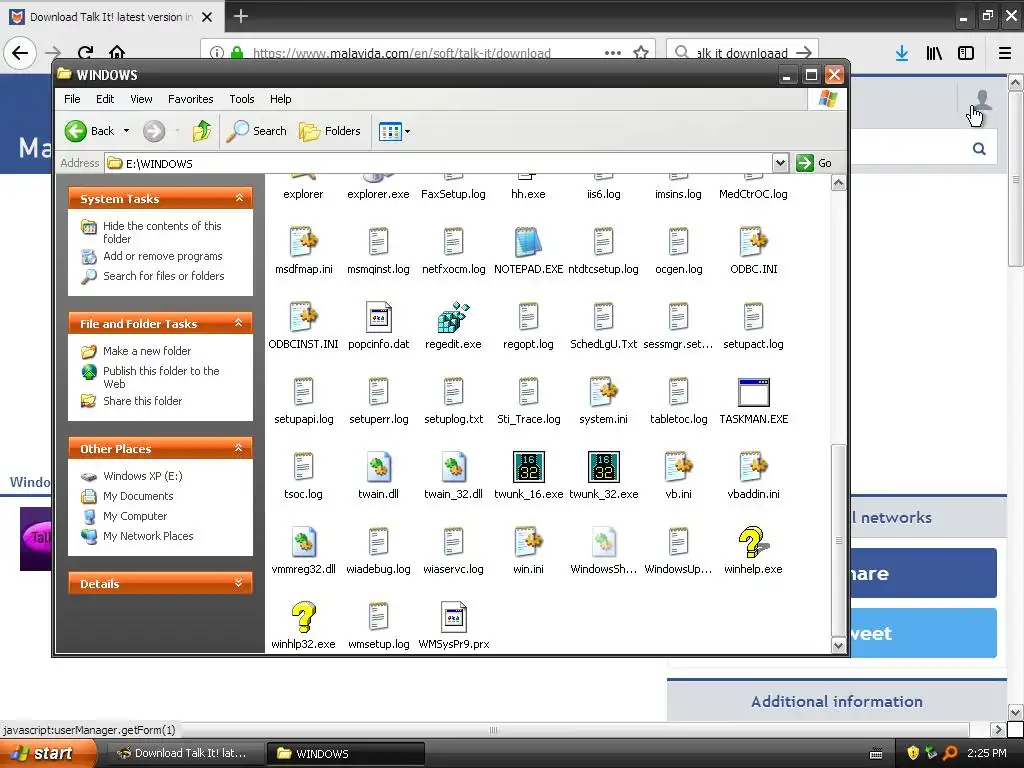This screenshot has width=1024, height=768.
Task: Select the twain_32.dll file icon
Action: click(453, 467)
